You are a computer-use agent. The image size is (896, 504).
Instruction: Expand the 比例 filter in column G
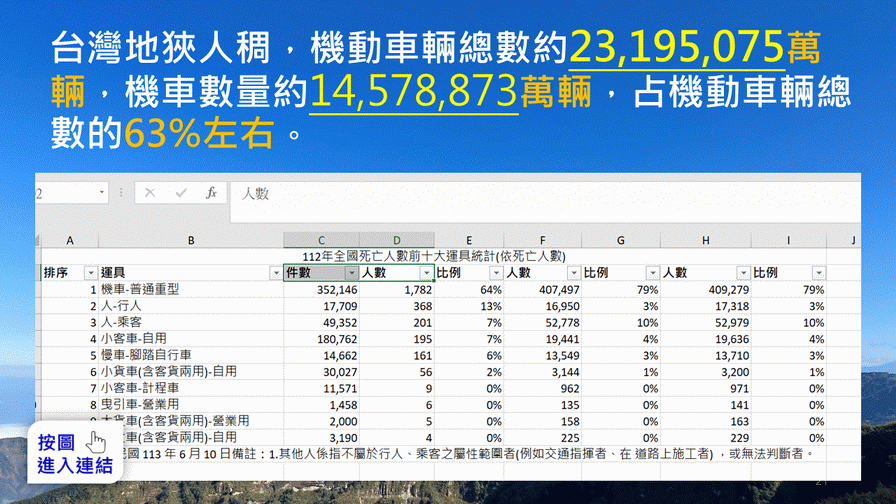pyautogui.click(x=651, y=273)
